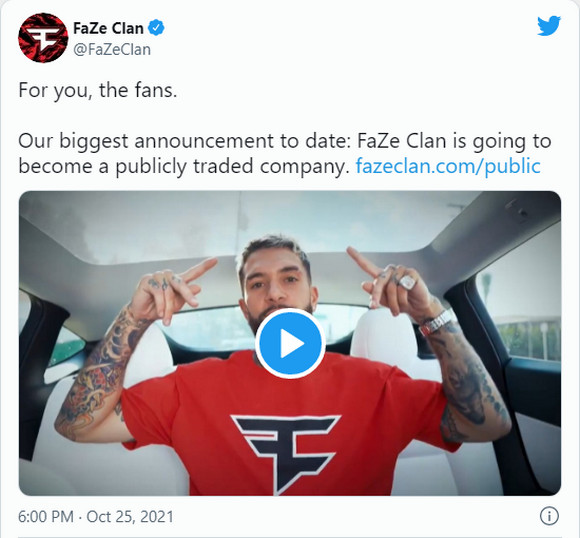Click the FaZe Clan display name
This screenshot has height=538, width=580.
pos(108,28)
